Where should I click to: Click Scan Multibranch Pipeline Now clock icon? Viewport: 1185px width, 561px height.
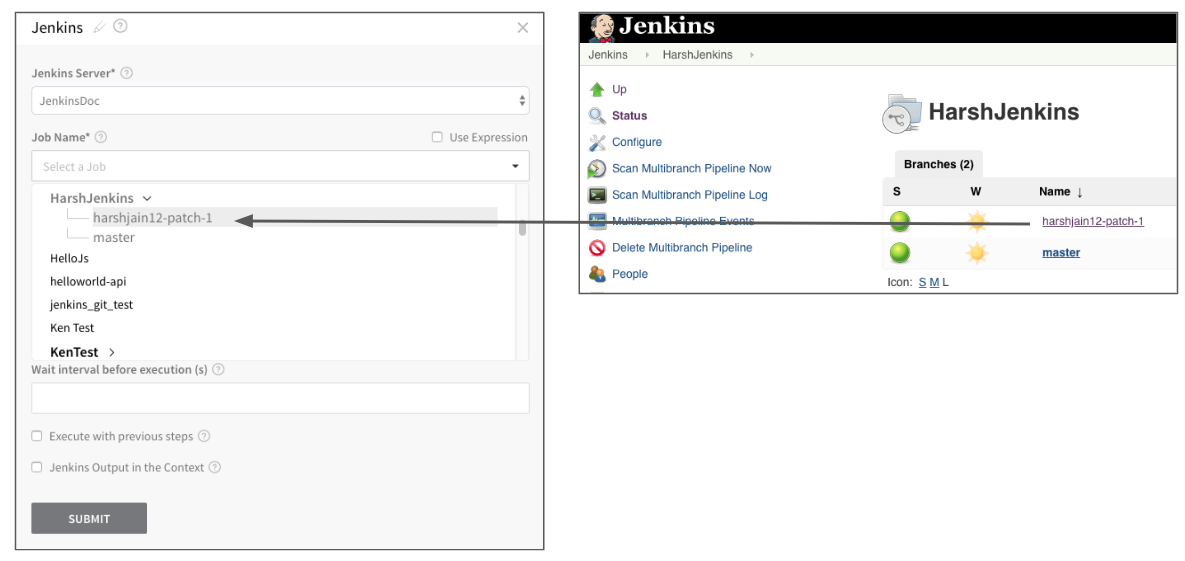tap(597, 169)
